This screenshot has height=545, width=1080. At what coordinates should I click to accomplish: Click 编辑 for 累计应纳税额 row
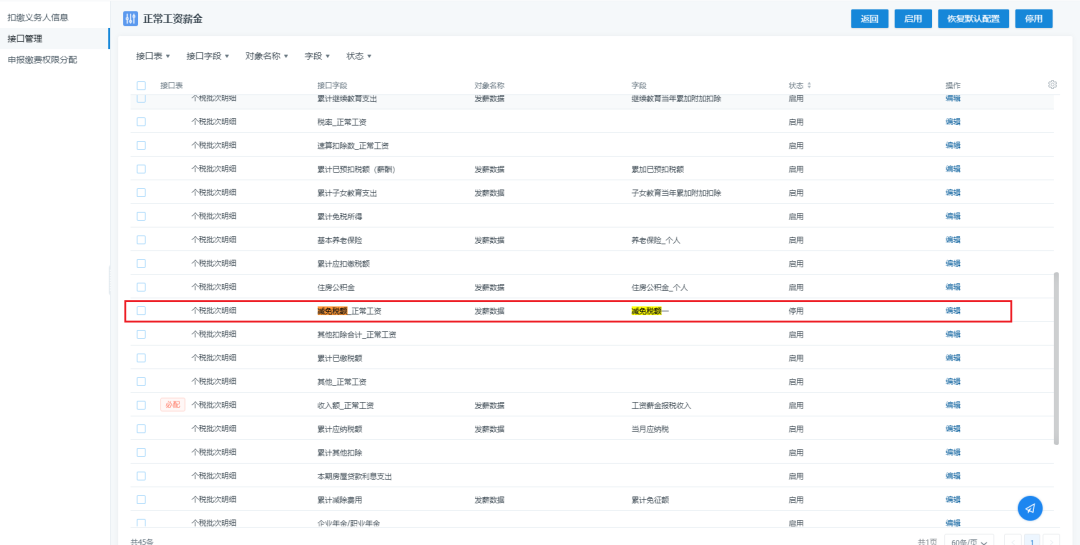(x=953, y=429)
